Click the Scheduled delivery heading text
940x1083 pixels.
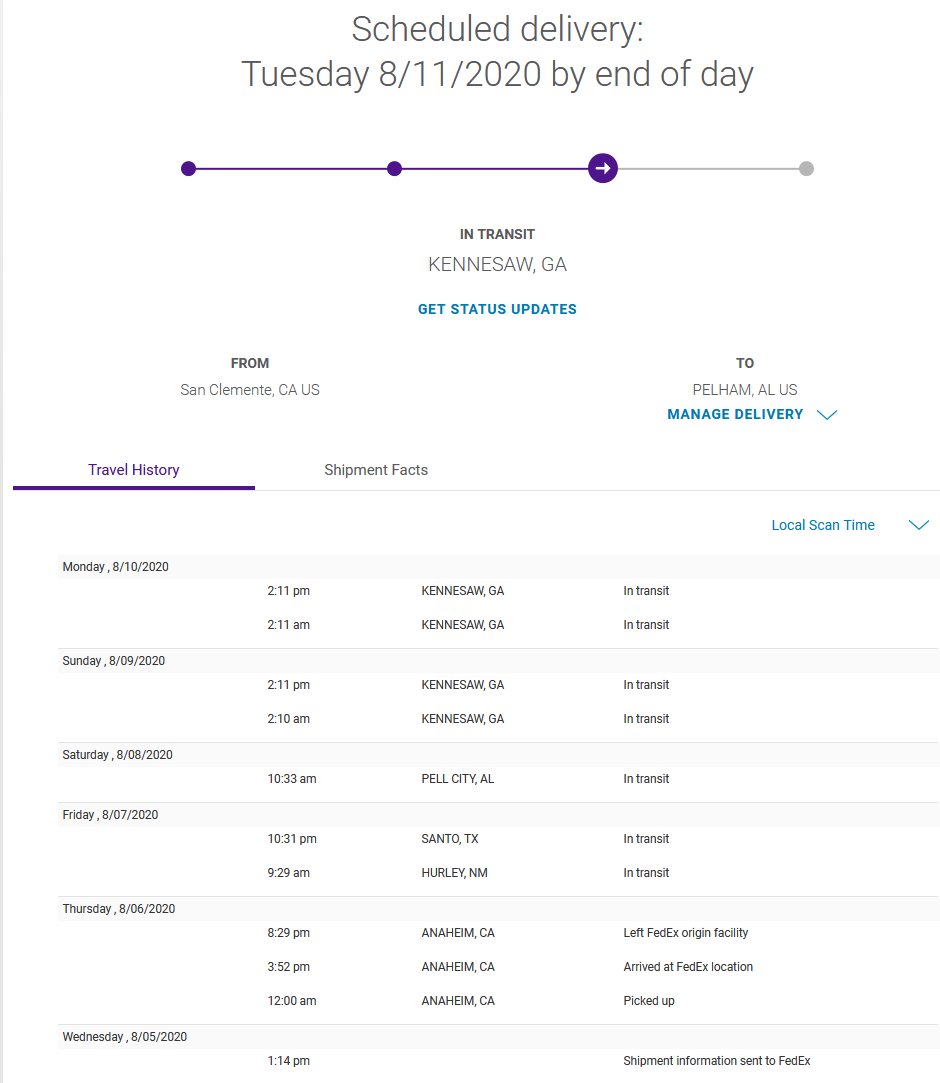click(497, 30)
